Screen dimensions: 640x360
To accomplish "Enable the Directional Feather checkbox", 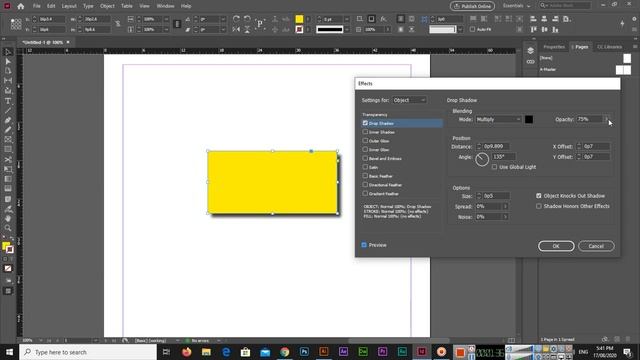I will [x=365, y=184].
